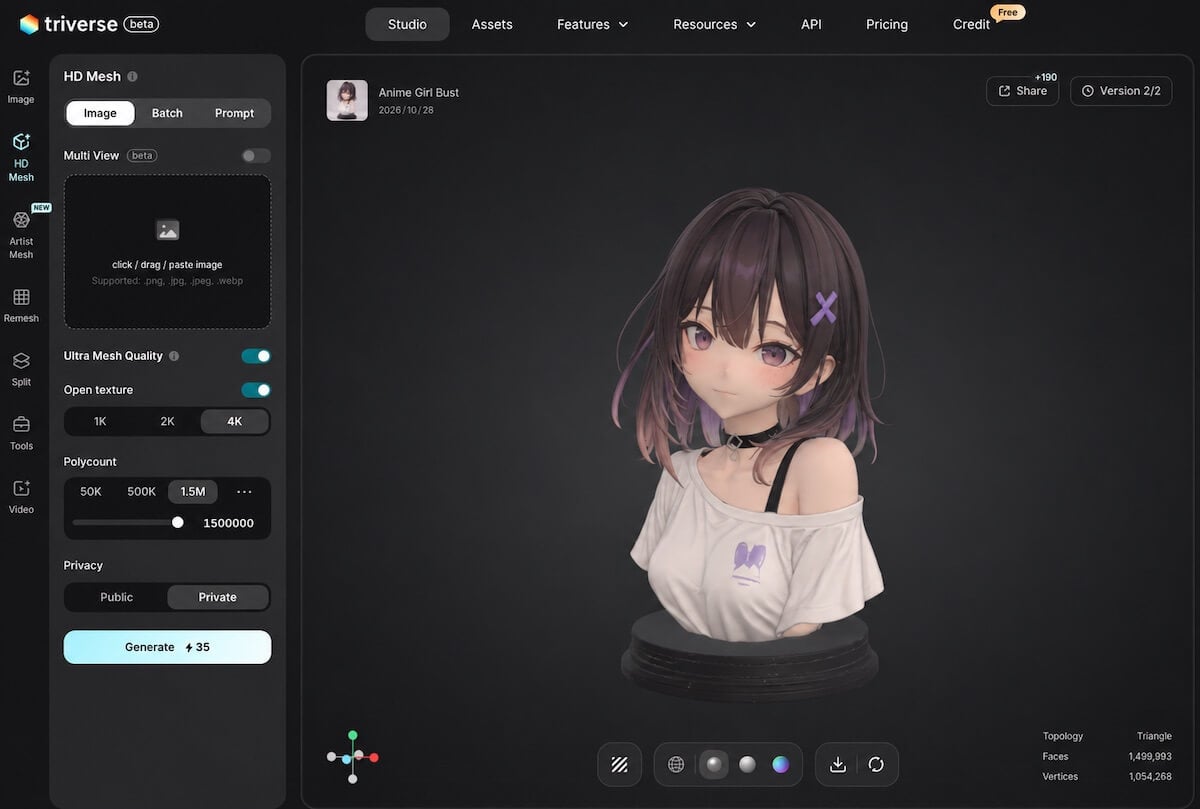1200x809 pixels.
Task: Open the Credit page
Action: pos(971,24)
